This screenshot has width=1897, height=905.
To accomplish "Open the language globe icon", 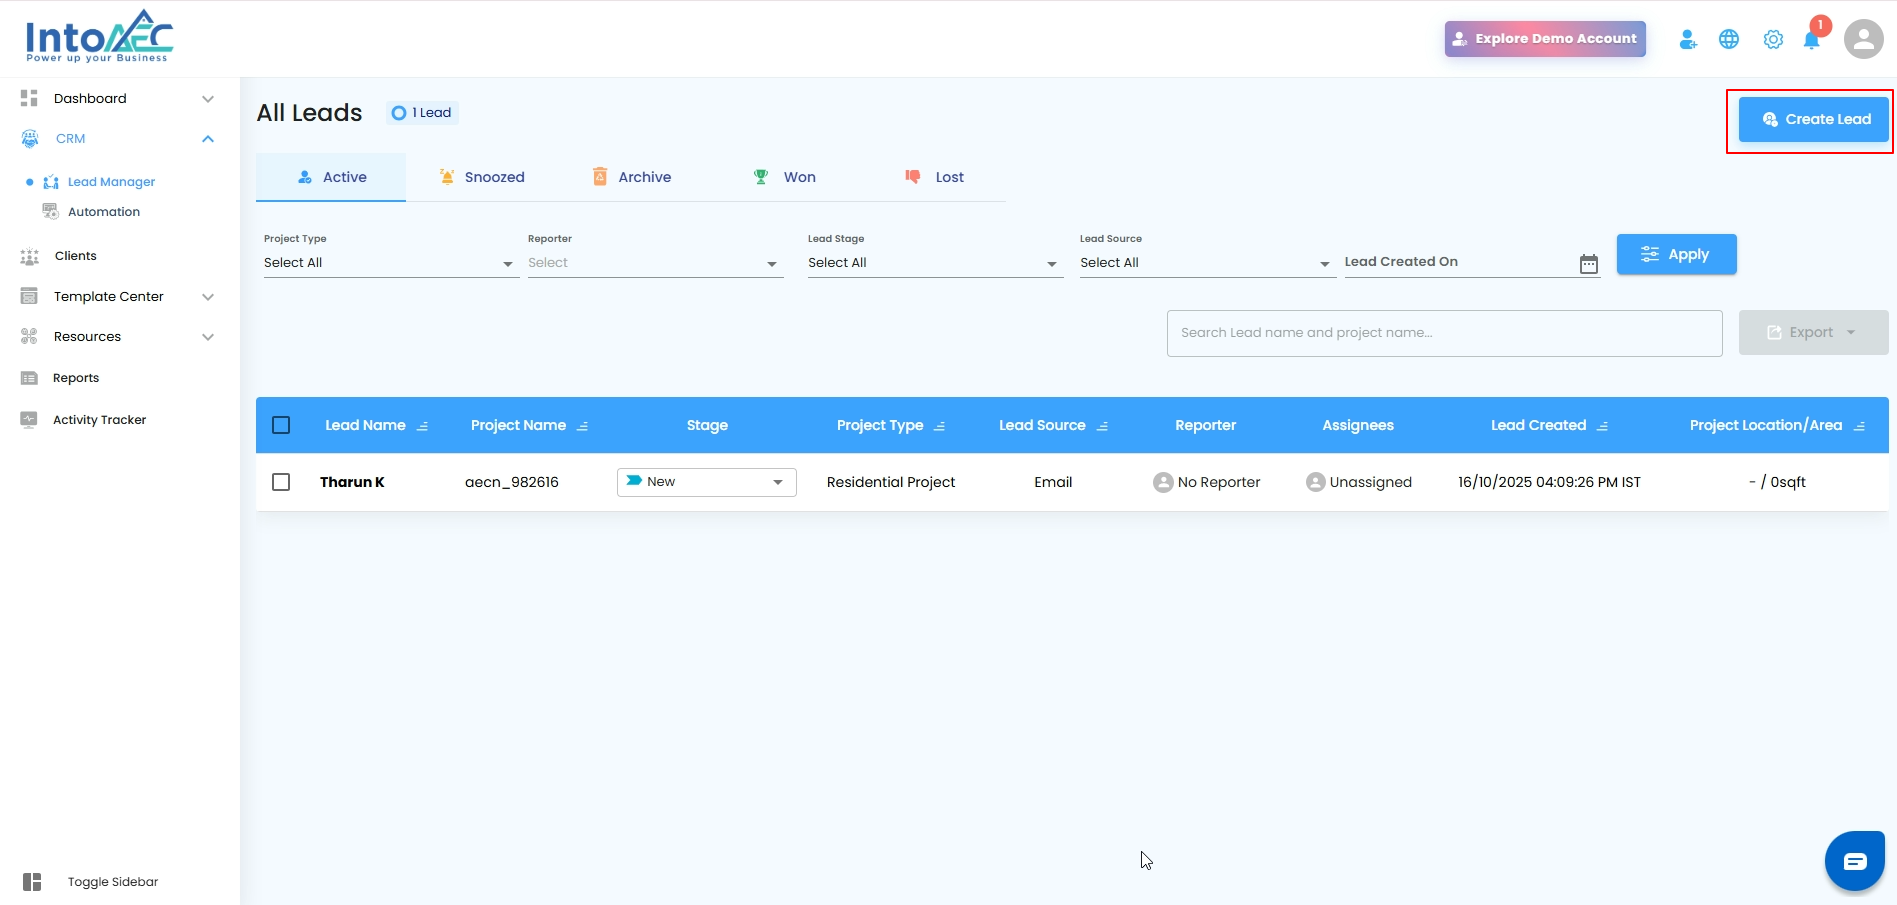I will (1729, 39).
